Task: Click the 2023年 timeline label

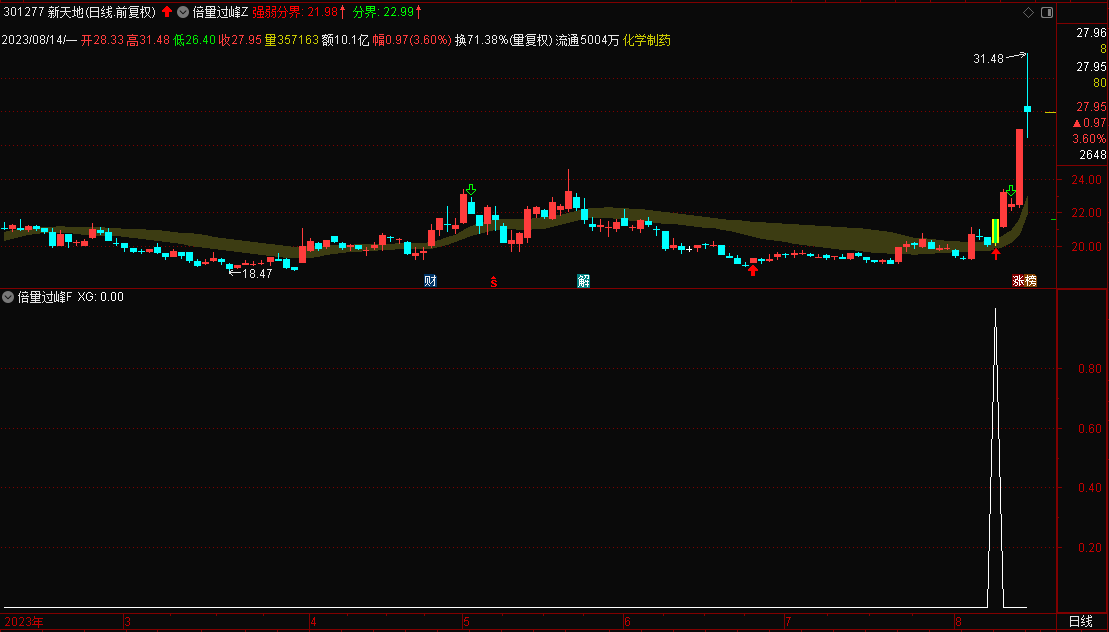Action: (24, 622)
